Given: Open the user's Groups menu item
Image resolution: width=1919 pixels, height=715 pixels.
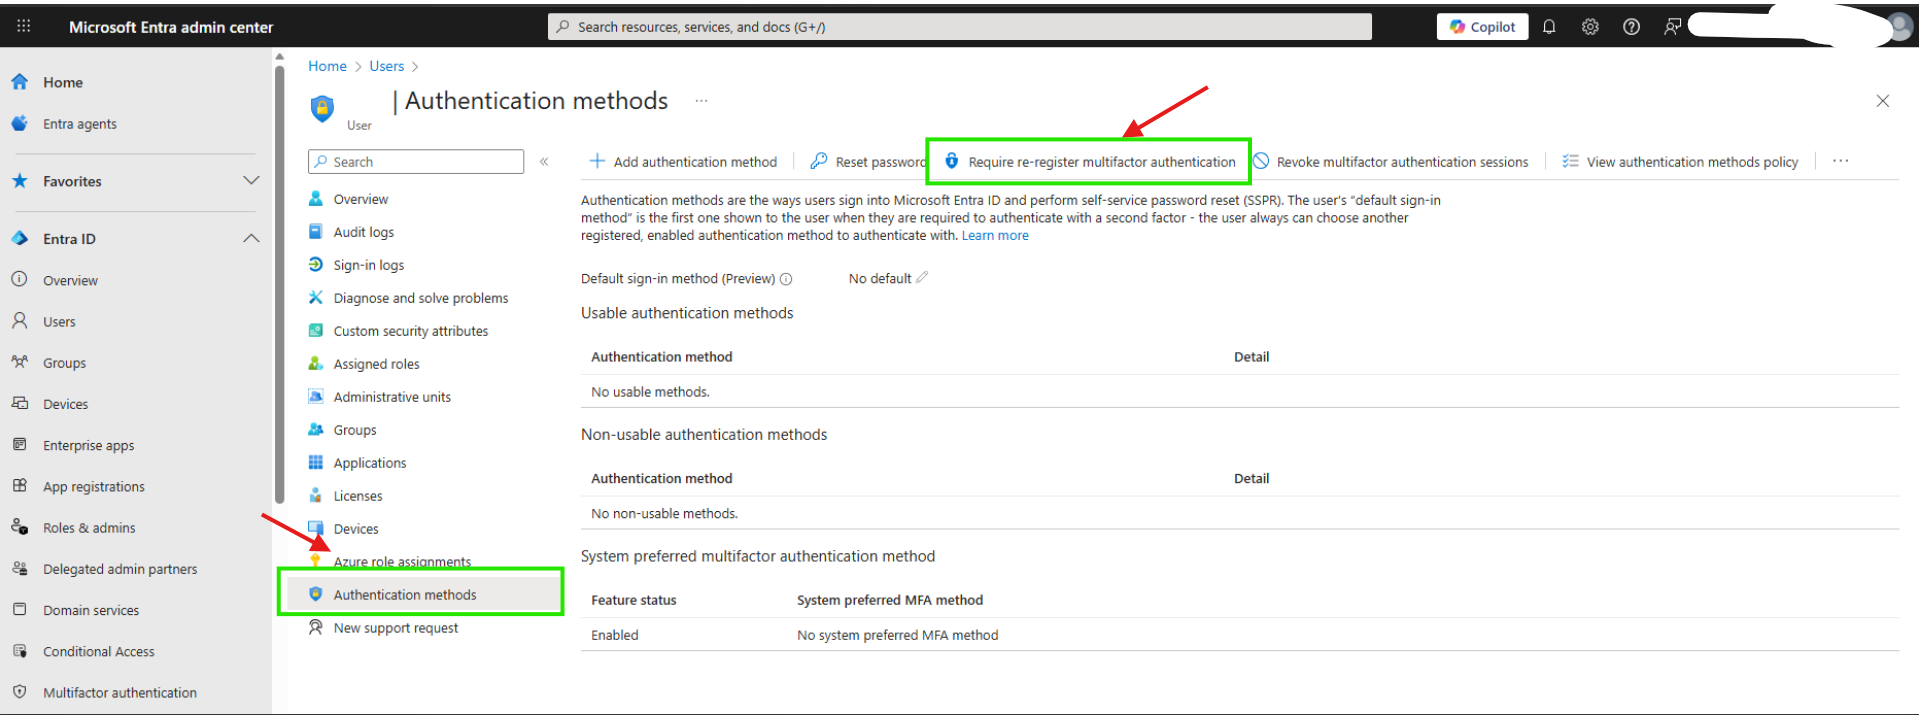Looking at the screenshot, I should tap(355, 430).
